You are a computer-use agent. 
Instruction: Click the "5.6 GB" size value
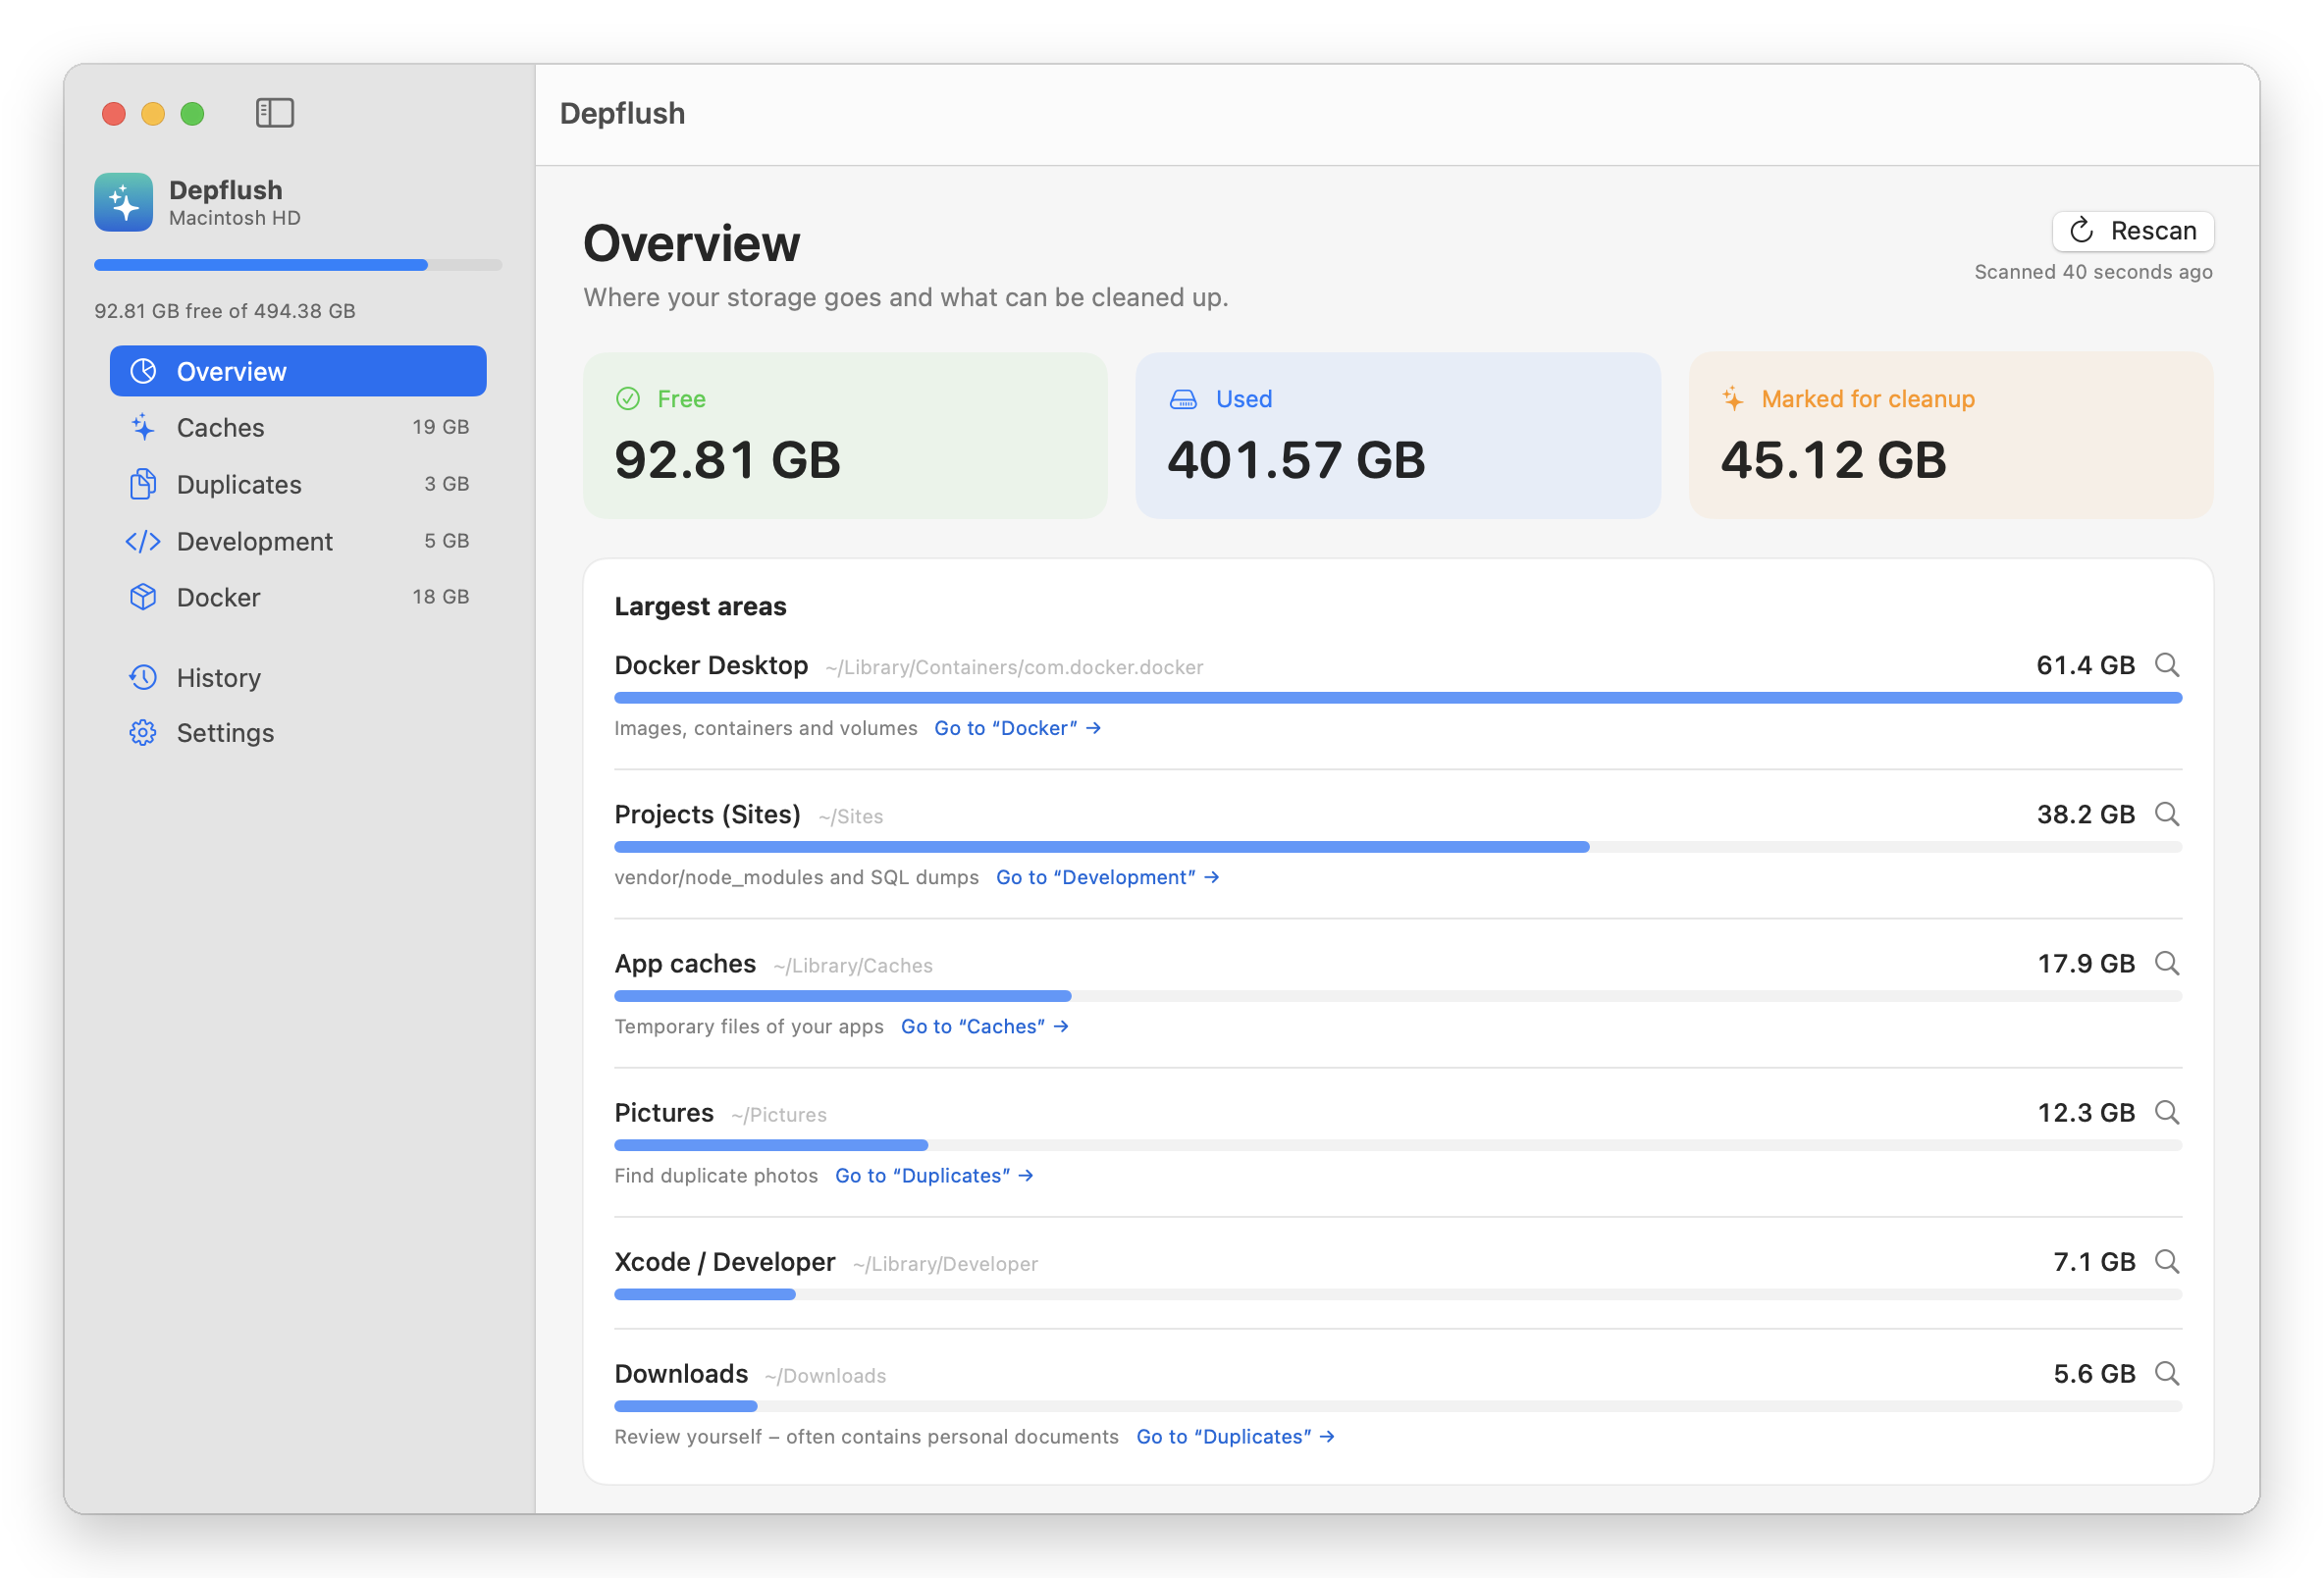(x=2094, y=1375)
